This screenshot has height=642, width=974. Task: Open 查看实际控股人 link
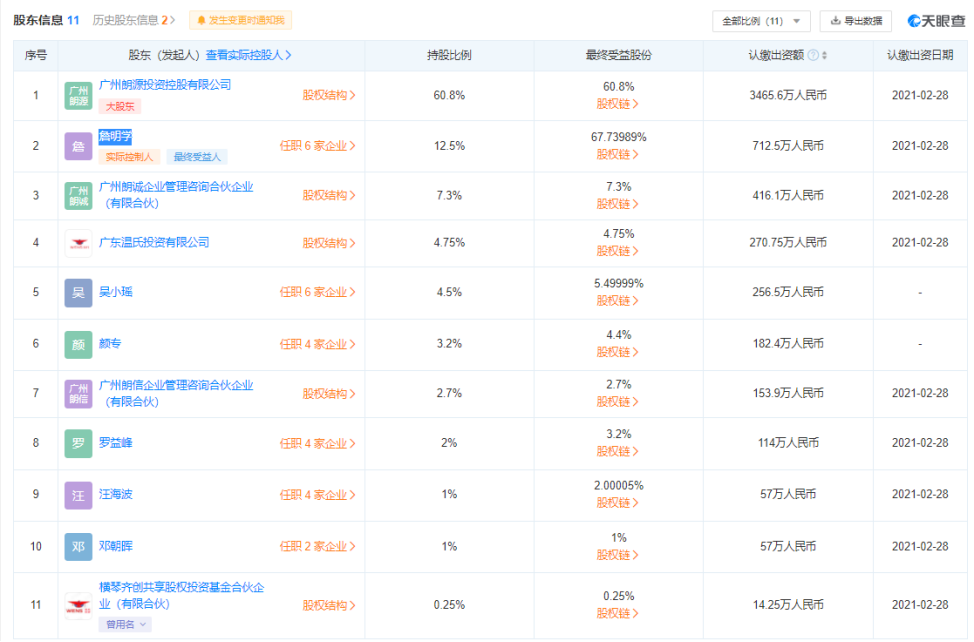pyautogui.click(x=248, y=55)
